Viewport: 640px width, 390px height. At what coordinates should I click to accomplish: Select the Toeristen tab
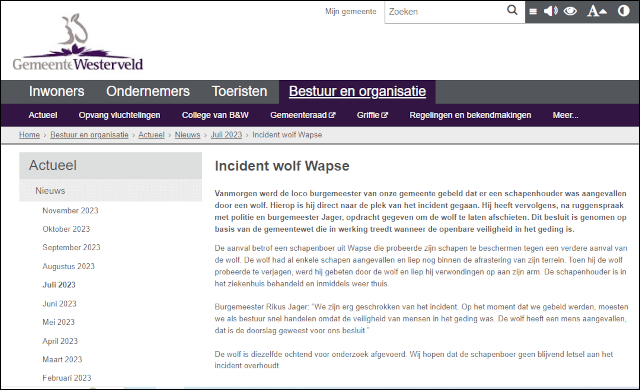(239, 91)
